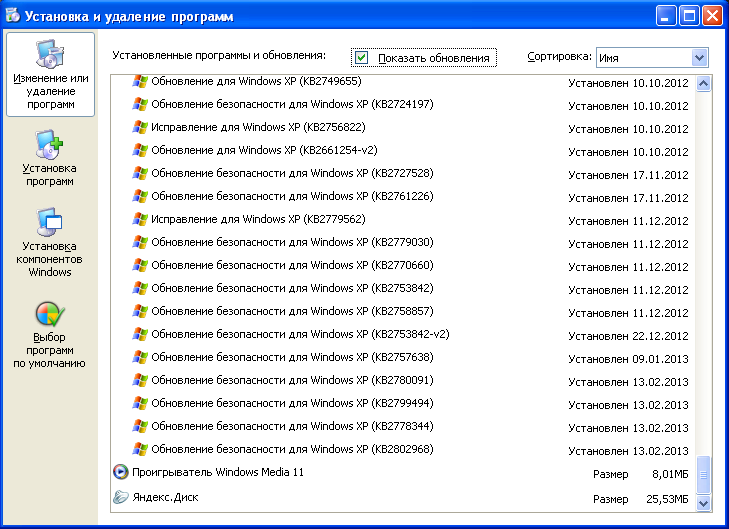Open the Установка программ section
The width and height of the screenshot is (729, 529).
point(49,159)
